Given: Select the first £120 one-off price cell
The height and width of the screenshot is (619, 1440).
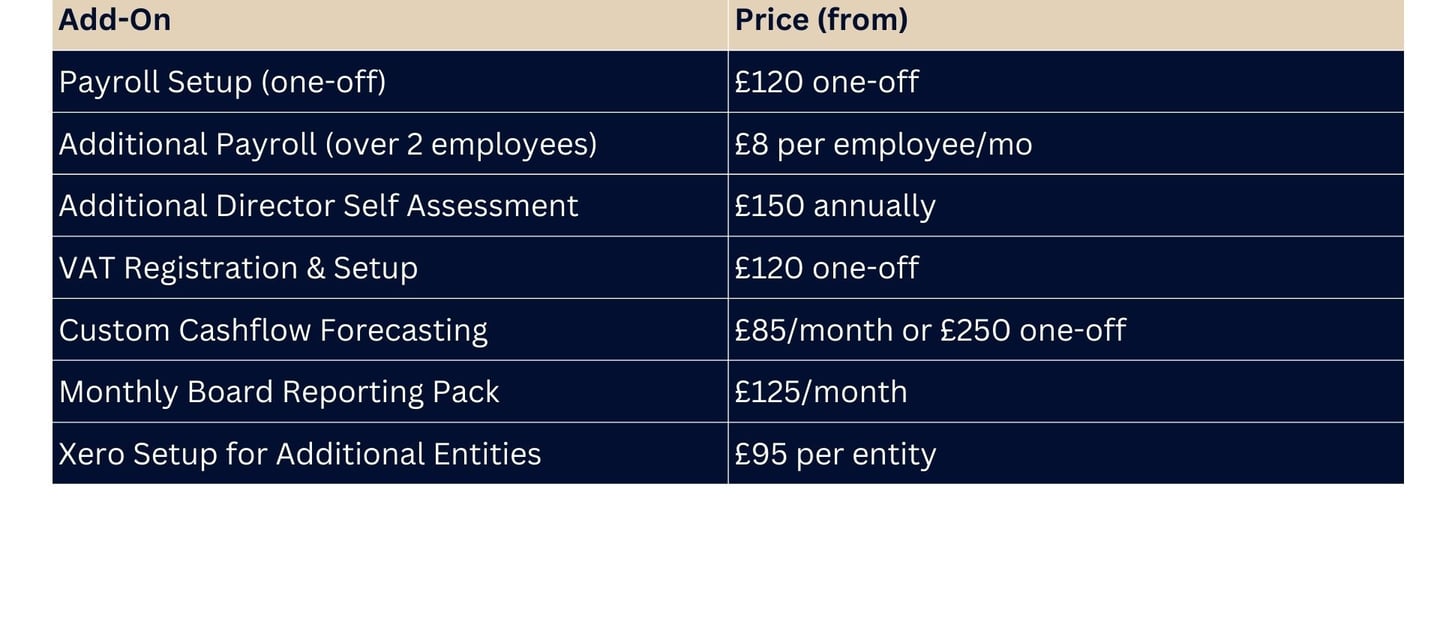Looking at the screenshot, I should click(1066, 82).
